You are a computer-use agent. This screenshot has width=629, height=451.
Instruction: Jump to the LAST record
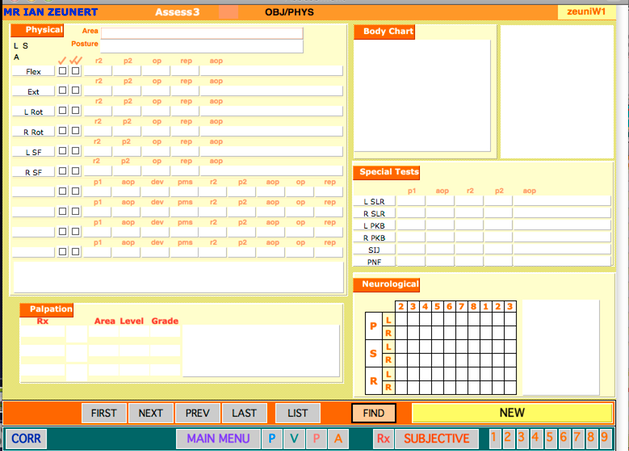click(x=244, y=413)
